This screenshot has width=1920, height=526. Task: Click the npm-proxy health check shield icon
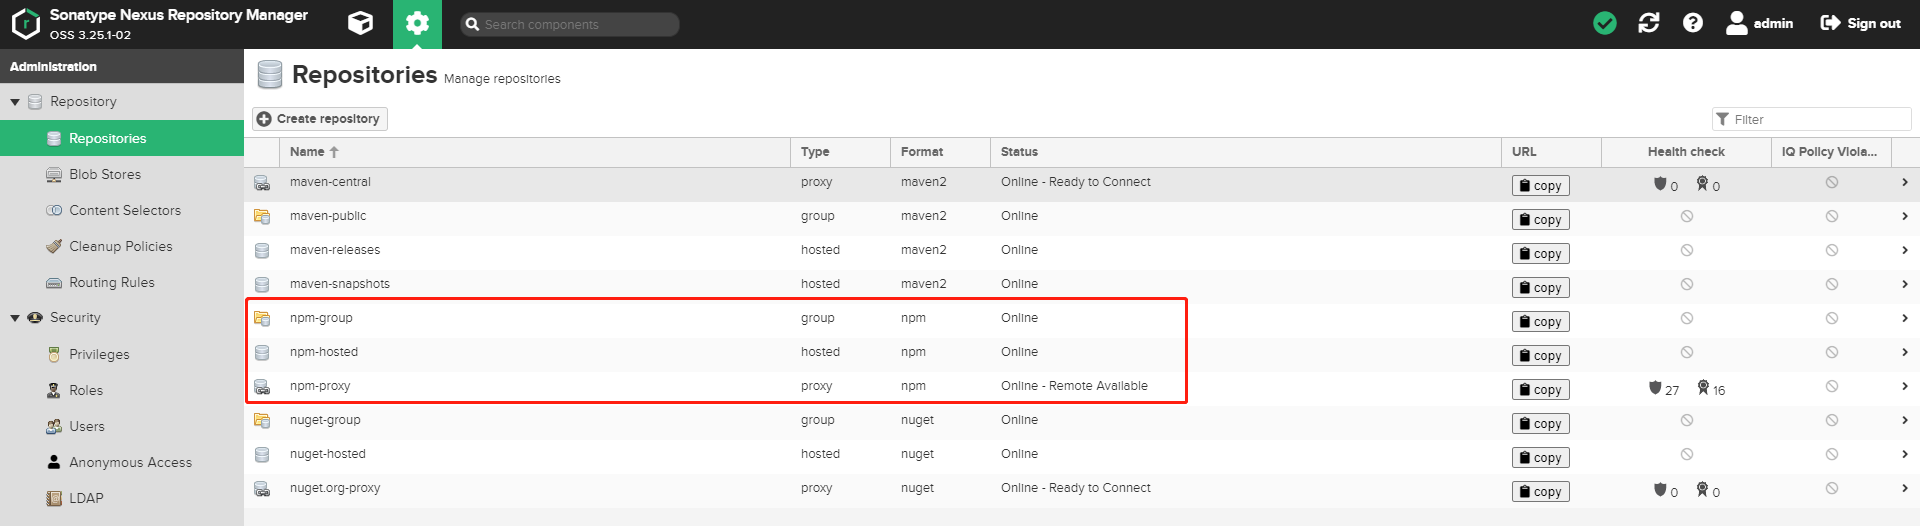pyautogui.click(x=1655, y=388)
